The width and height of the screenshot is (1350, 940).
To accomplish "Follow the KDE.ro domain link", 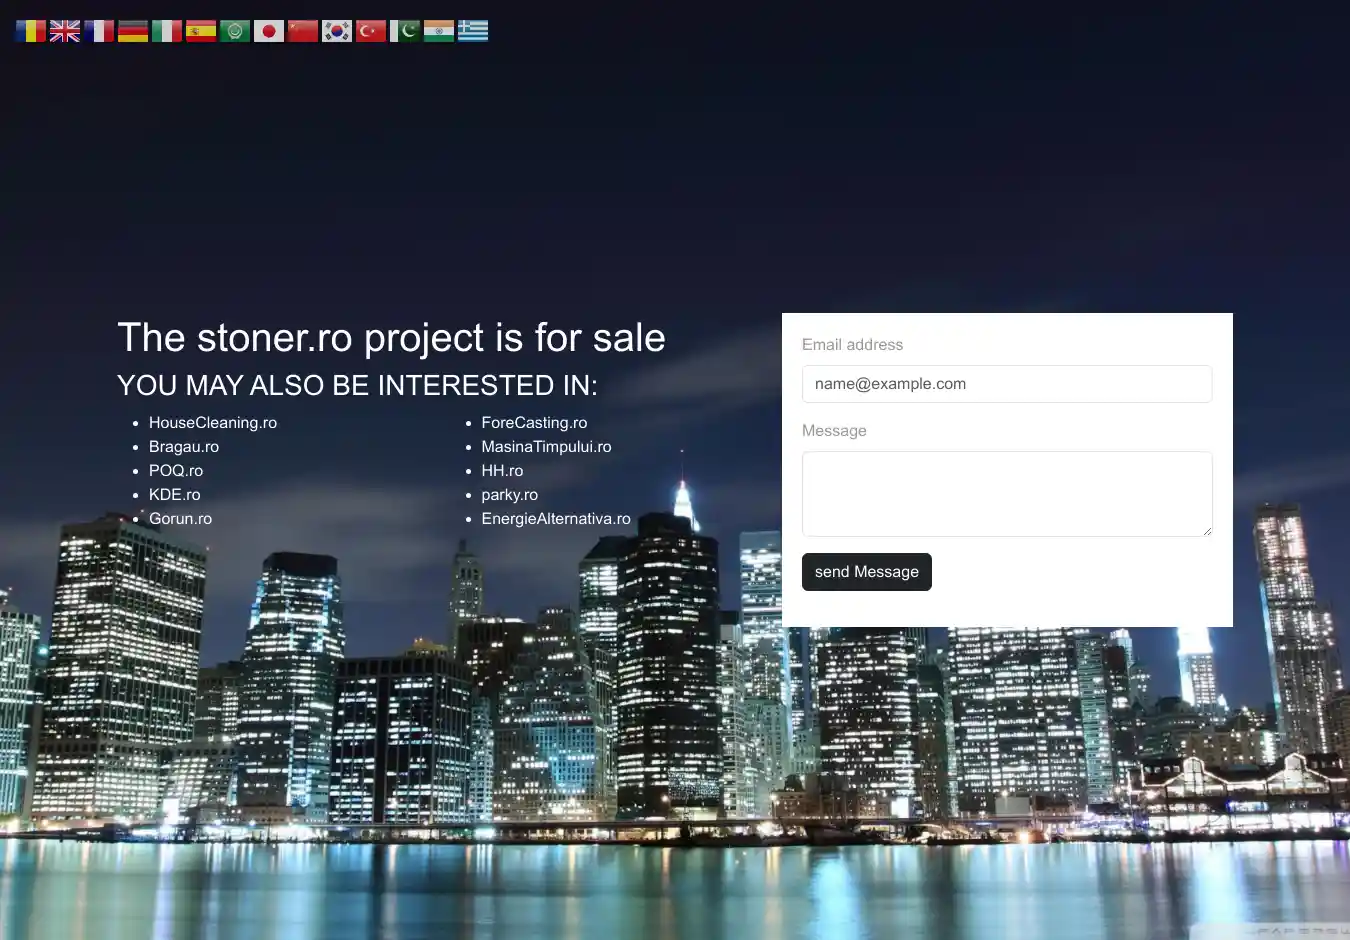I will (175, 495).
